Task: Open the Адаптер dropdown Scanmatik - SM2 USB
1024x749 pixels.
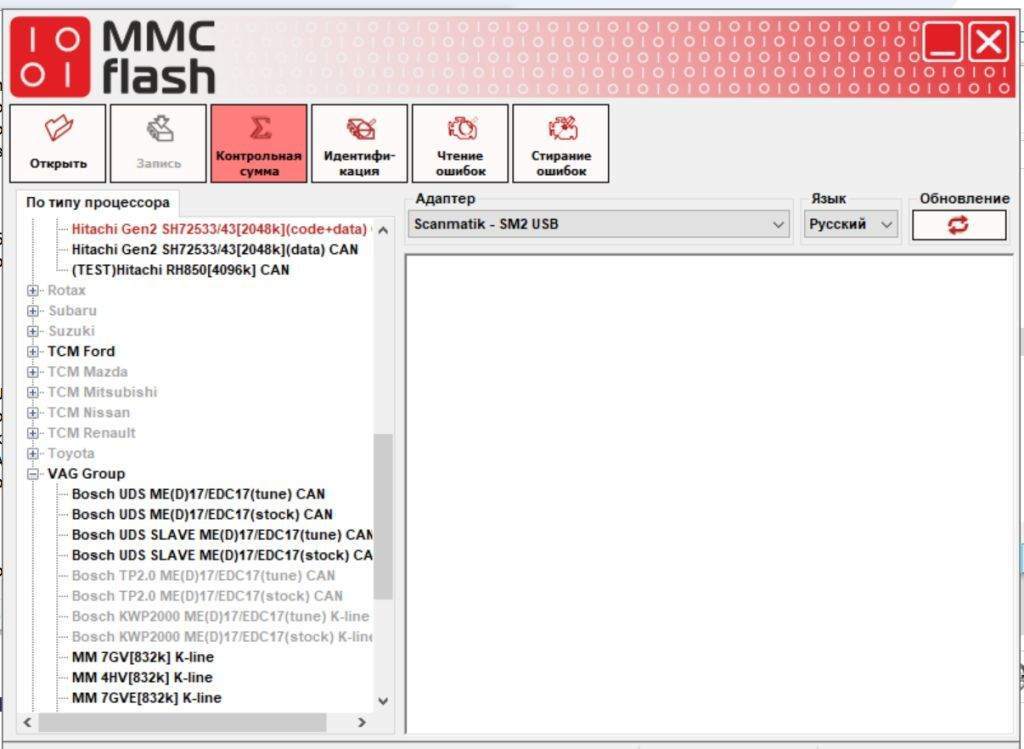Action: coord(598,225)
